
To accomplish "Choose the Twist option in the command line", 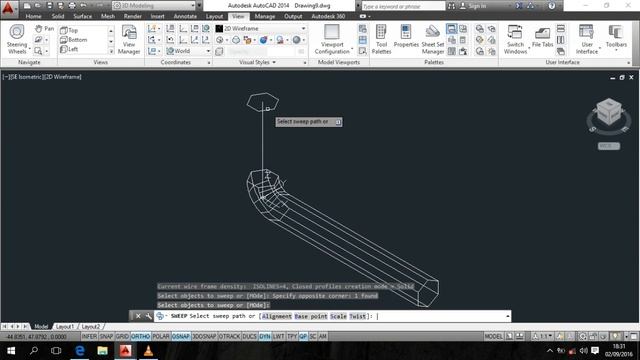I will tap(358, 316).
